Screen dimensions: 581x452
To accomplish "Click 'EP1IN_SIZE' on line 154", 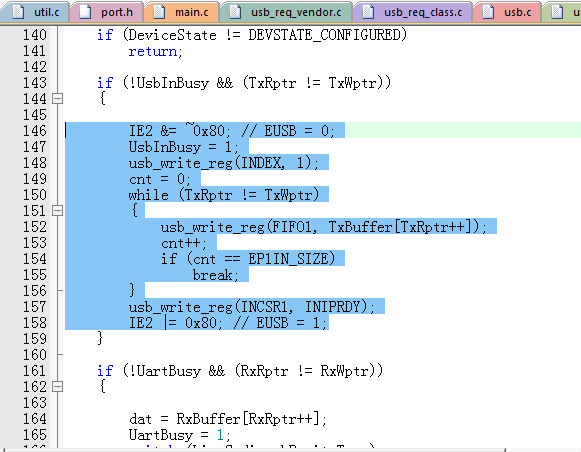I will point(288,259).
